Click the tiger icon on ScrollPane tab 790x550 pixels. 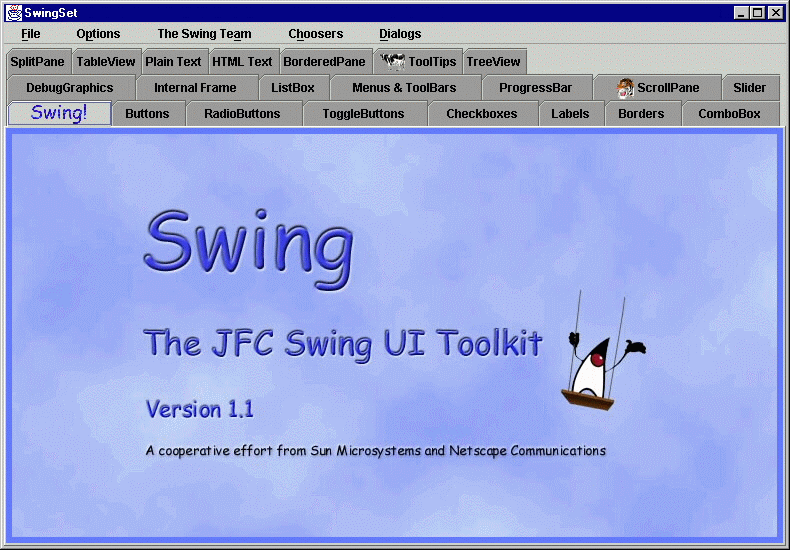tap(625, 88)
